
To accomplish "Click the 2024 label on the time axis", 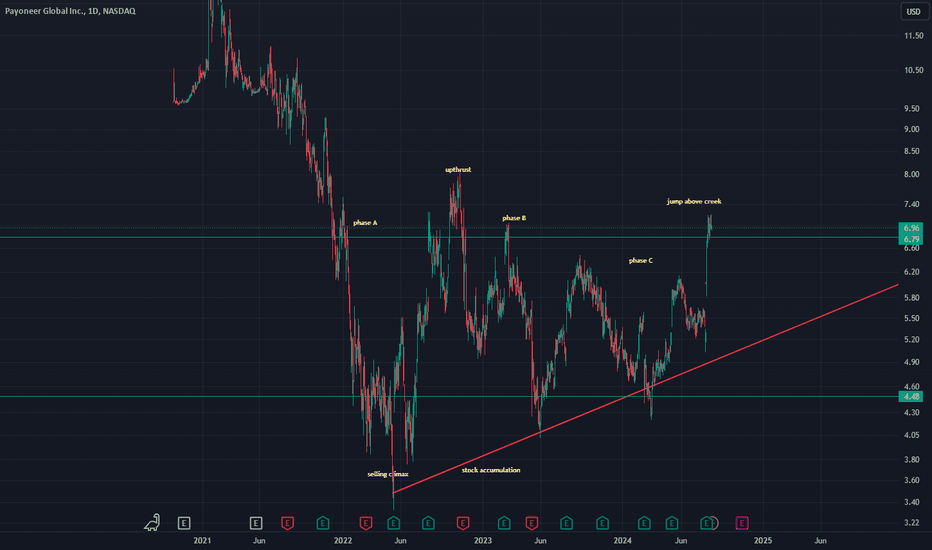I will [x=622, y=540].
